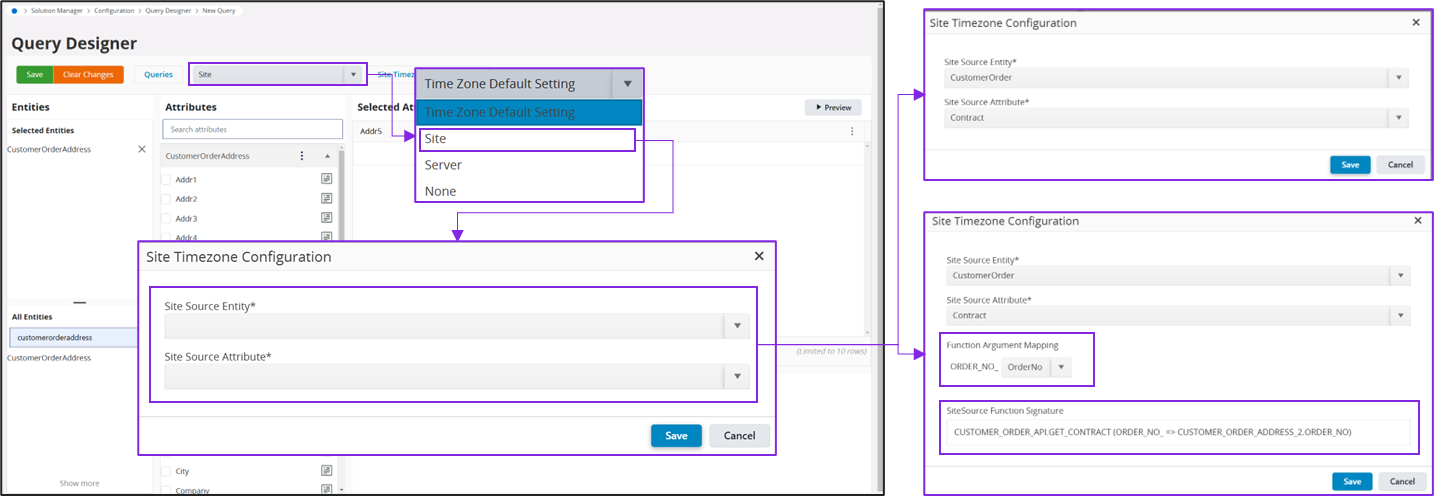Click Show more under All Entities

79,483
